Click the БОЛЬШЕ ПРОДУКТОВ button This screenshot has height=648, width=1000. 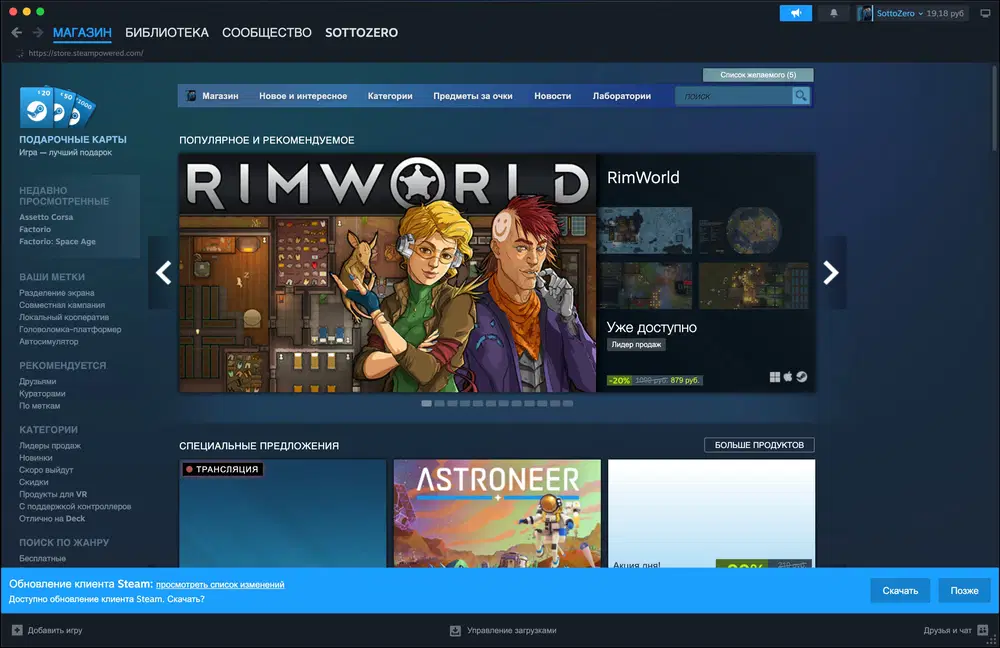click(759, 445)
